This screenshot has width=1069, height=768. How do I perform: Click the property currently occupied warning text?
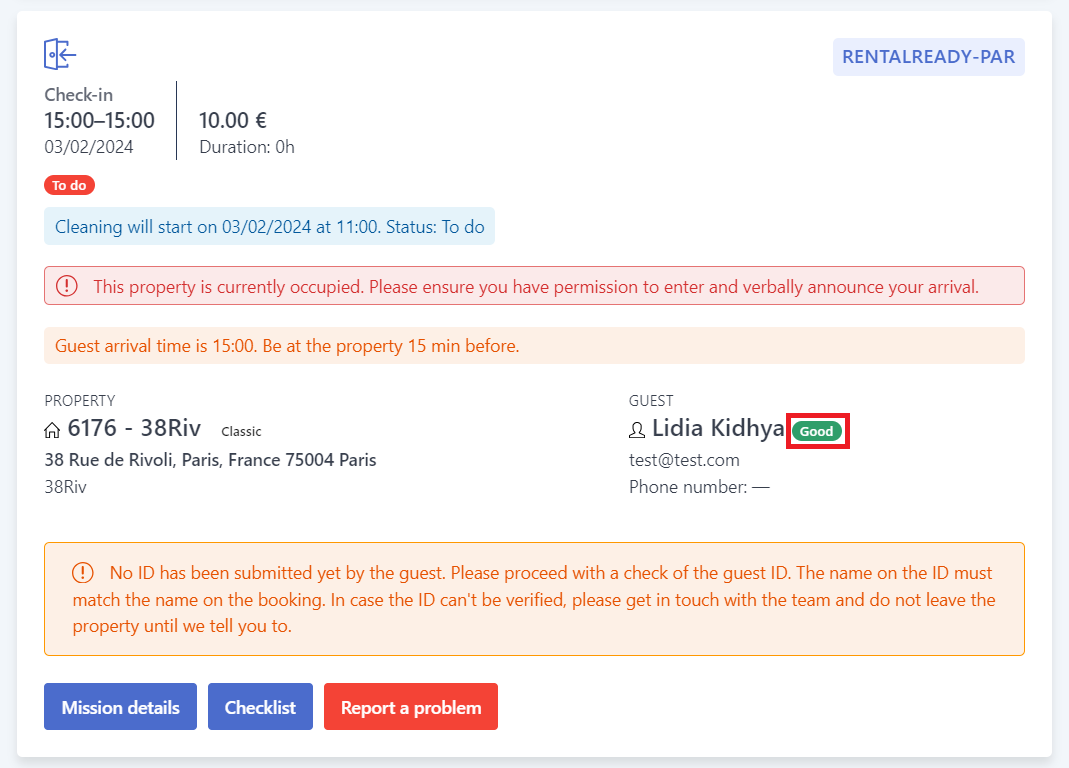tap(536, 286)
